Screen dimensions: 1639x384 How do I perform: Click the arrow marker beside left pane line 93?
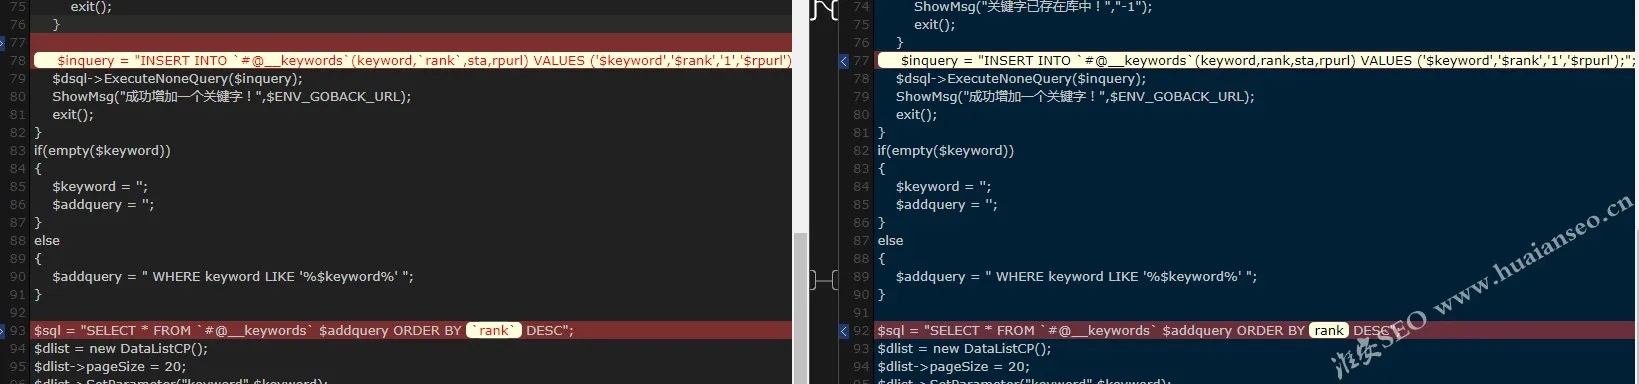coord(3,331)
